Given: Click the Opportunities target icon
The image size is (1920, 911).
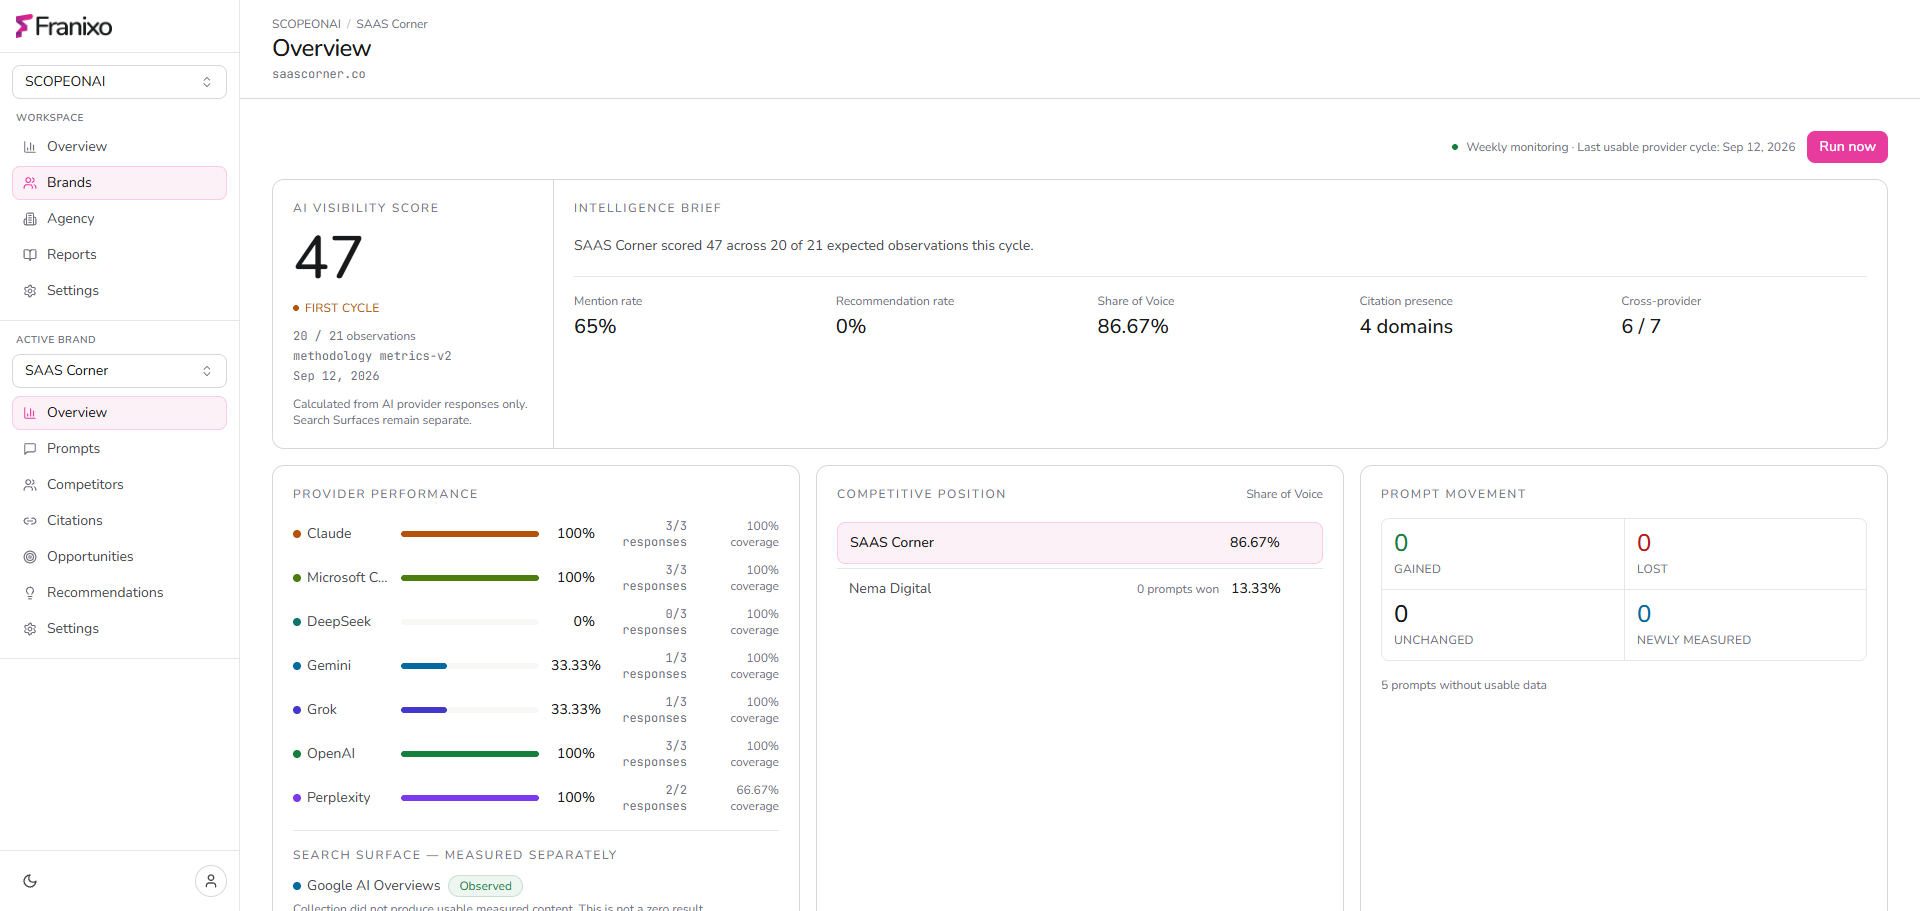Looking at the screenshot, I should [x=30, y=557].
